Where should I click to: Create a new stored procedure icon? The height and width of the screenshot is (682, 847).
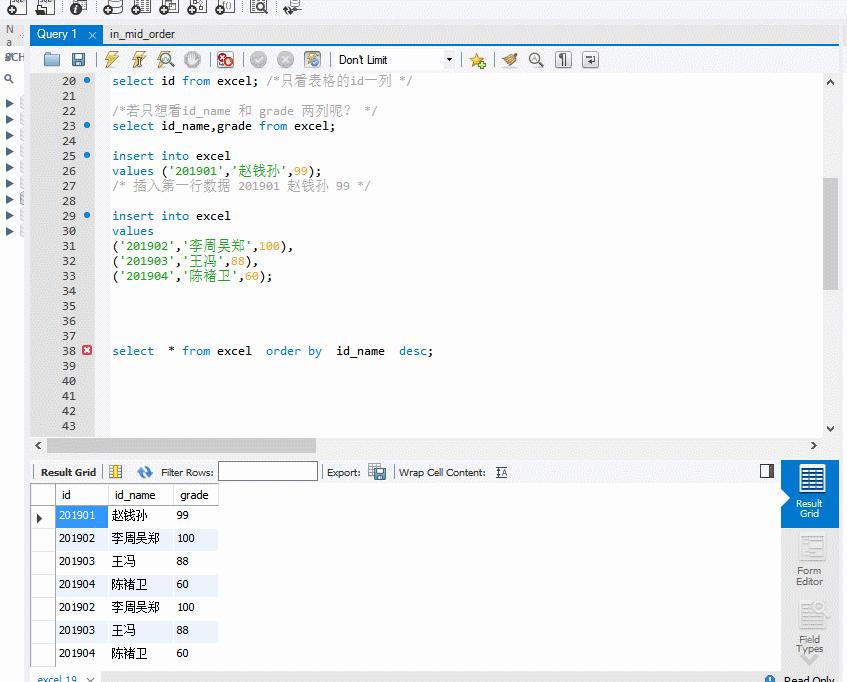tap(197, 6)
